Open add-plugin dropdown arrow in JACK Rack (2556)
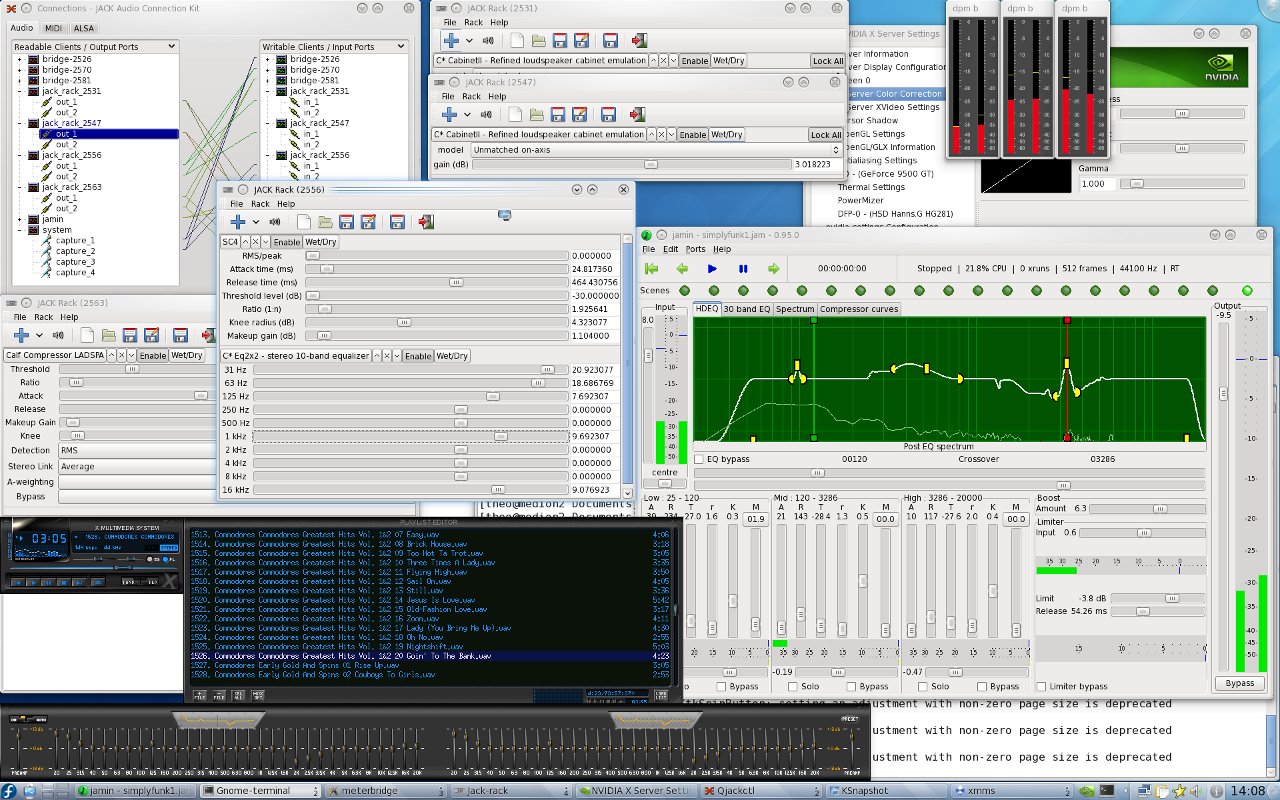 (256, 222)
